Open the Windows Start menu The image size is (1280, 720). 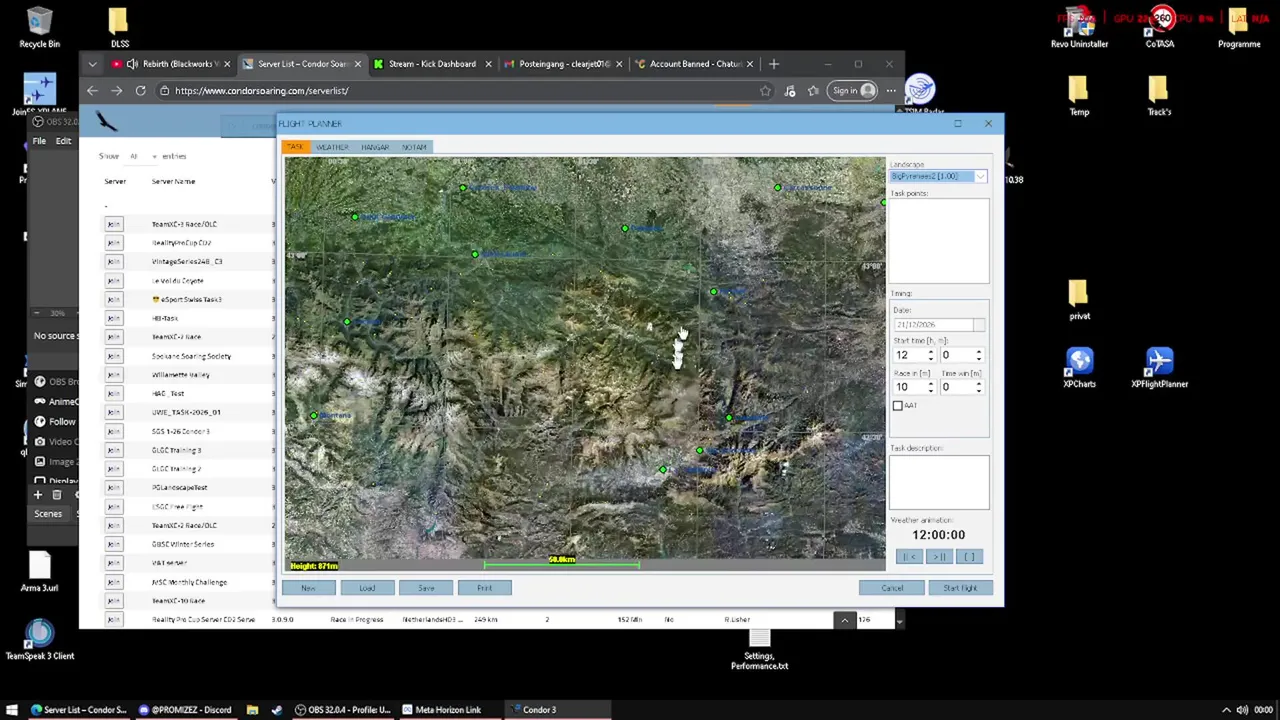[x=12, y=710]
